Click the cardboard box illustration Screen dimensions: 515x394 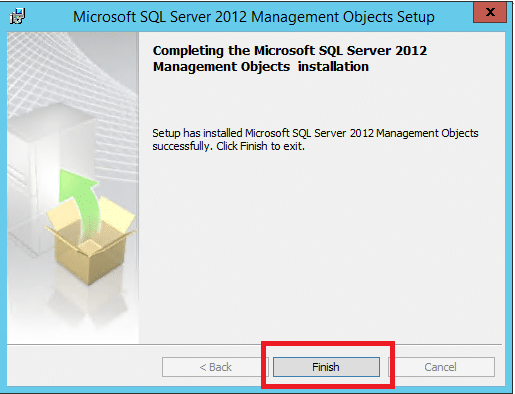coord(90,240)
